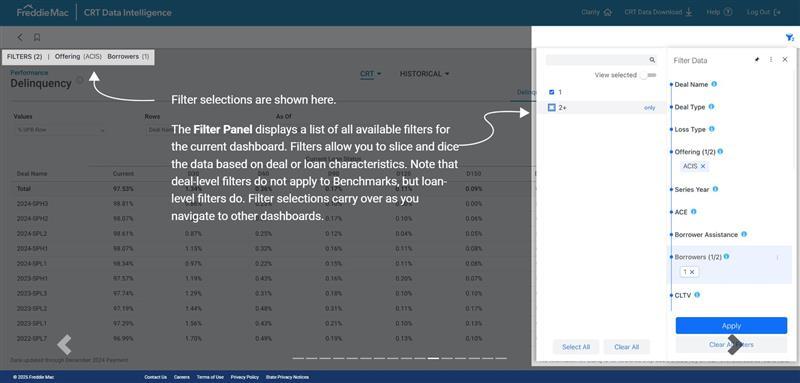The width and height of the screenshot is (800, 383).
Task: Go back with the left arrow icon
Action: 20,37
